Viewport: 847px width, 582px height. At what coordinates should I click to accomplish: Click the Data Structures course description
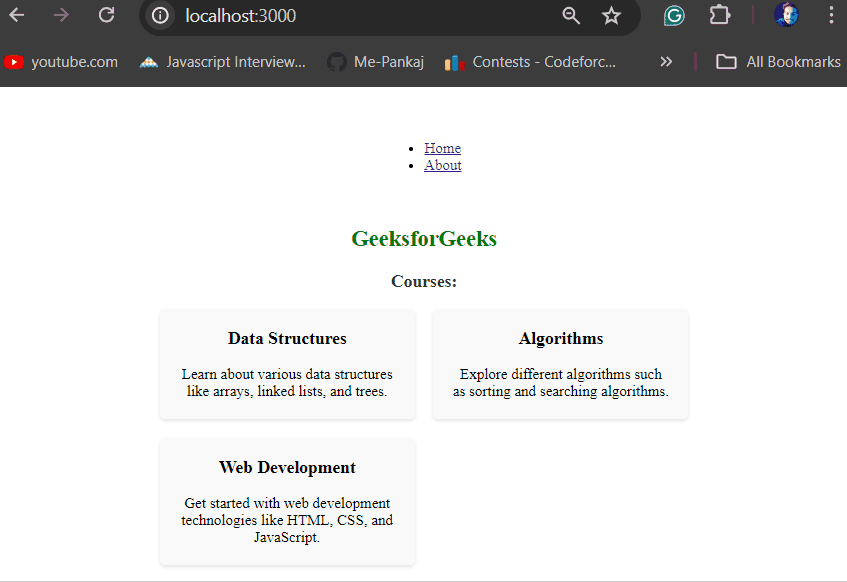[287, 383]
